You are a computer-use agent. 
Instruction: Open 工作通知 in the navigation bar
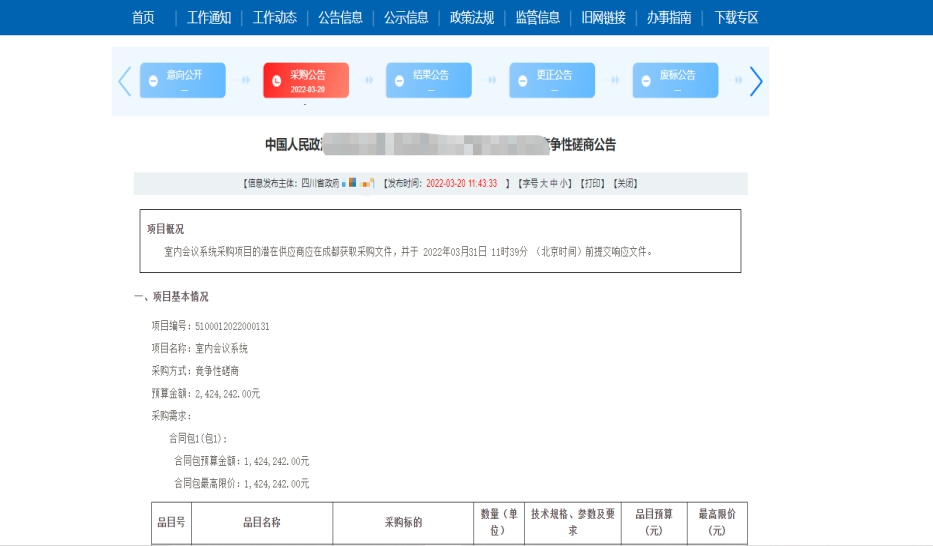coord(209,17)
